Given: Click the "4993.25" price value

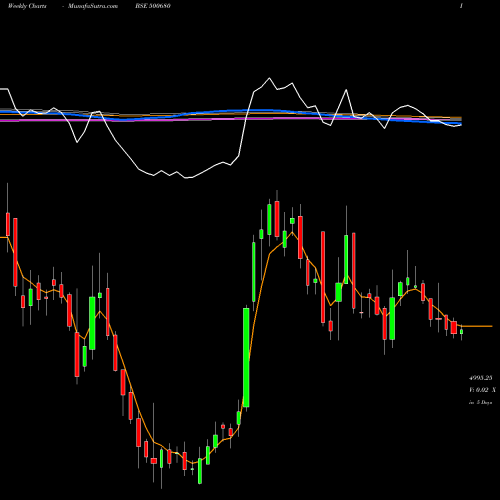Looking at the screenshot, I should 480,378.
